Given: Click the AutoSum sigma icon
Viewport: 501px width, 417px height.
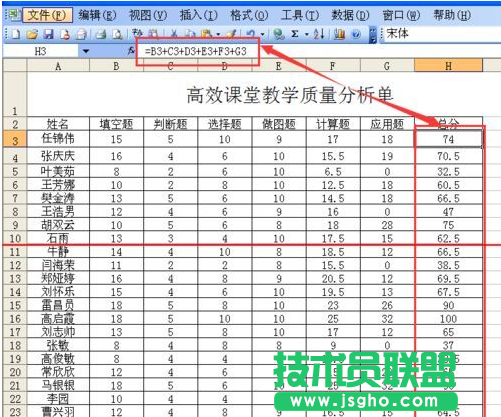Looking at the screenshot, I should point(295,34).
